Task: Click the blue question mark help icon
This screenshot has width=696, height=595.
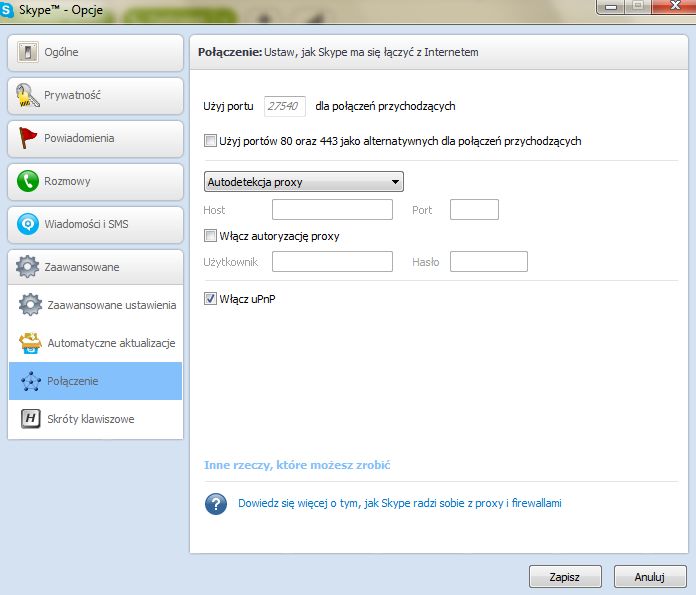Action: click(216, 504)
